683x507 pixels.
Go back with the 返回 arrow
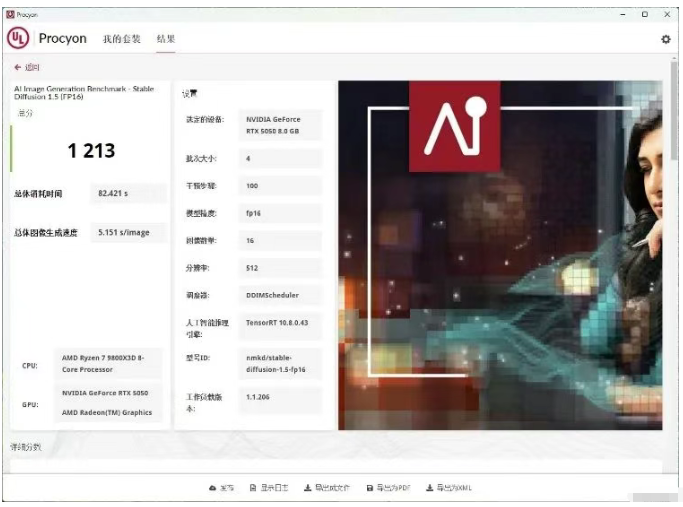(27, 67)
